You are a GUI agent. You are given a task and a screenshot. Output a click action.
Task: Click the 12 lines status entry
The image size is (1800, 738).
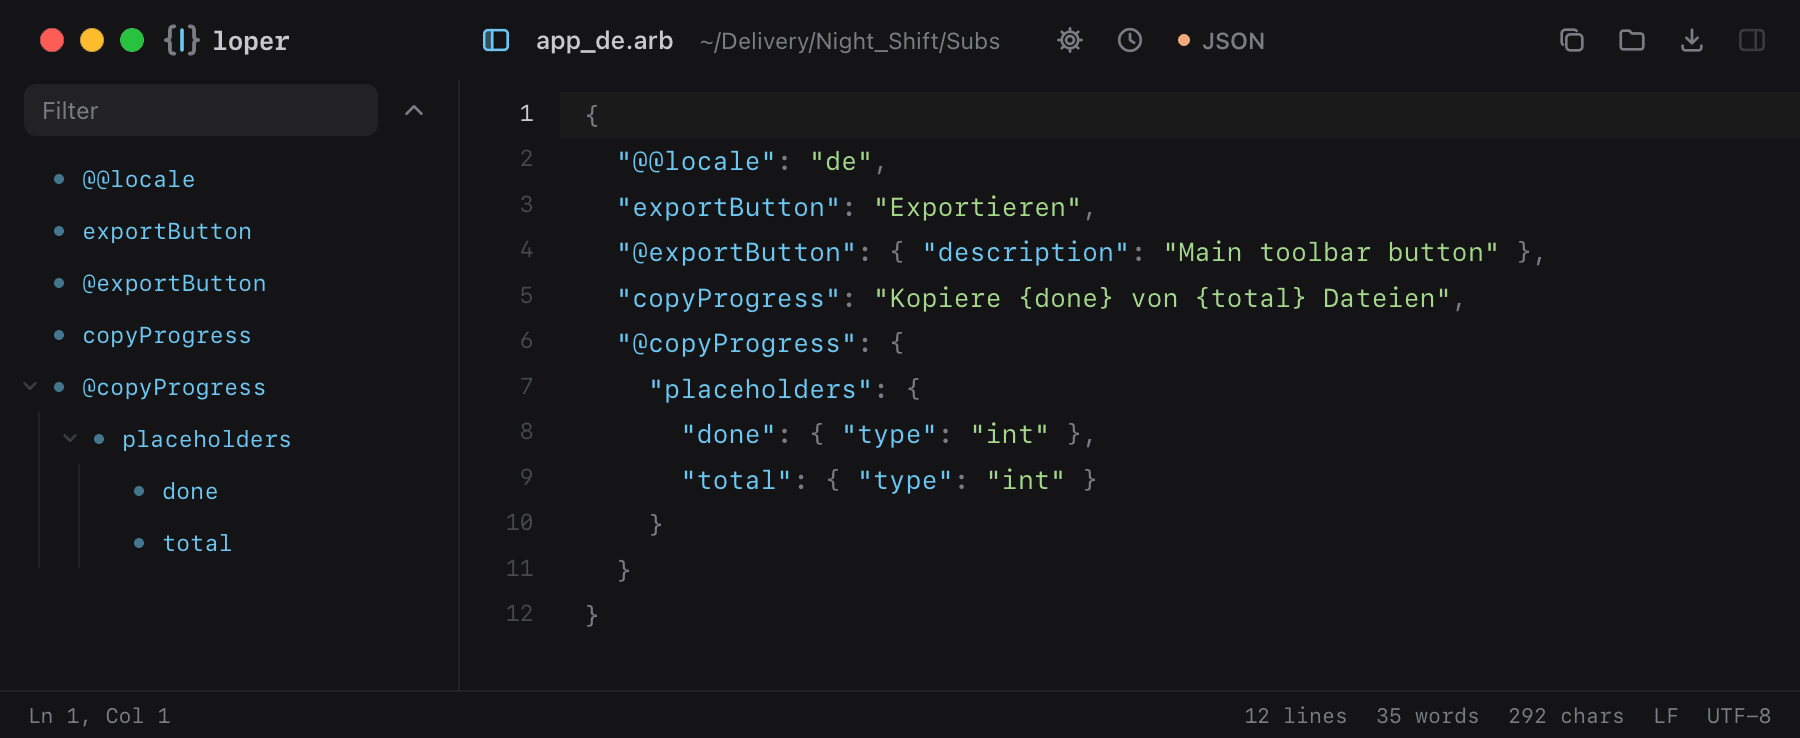(1296, 716)
